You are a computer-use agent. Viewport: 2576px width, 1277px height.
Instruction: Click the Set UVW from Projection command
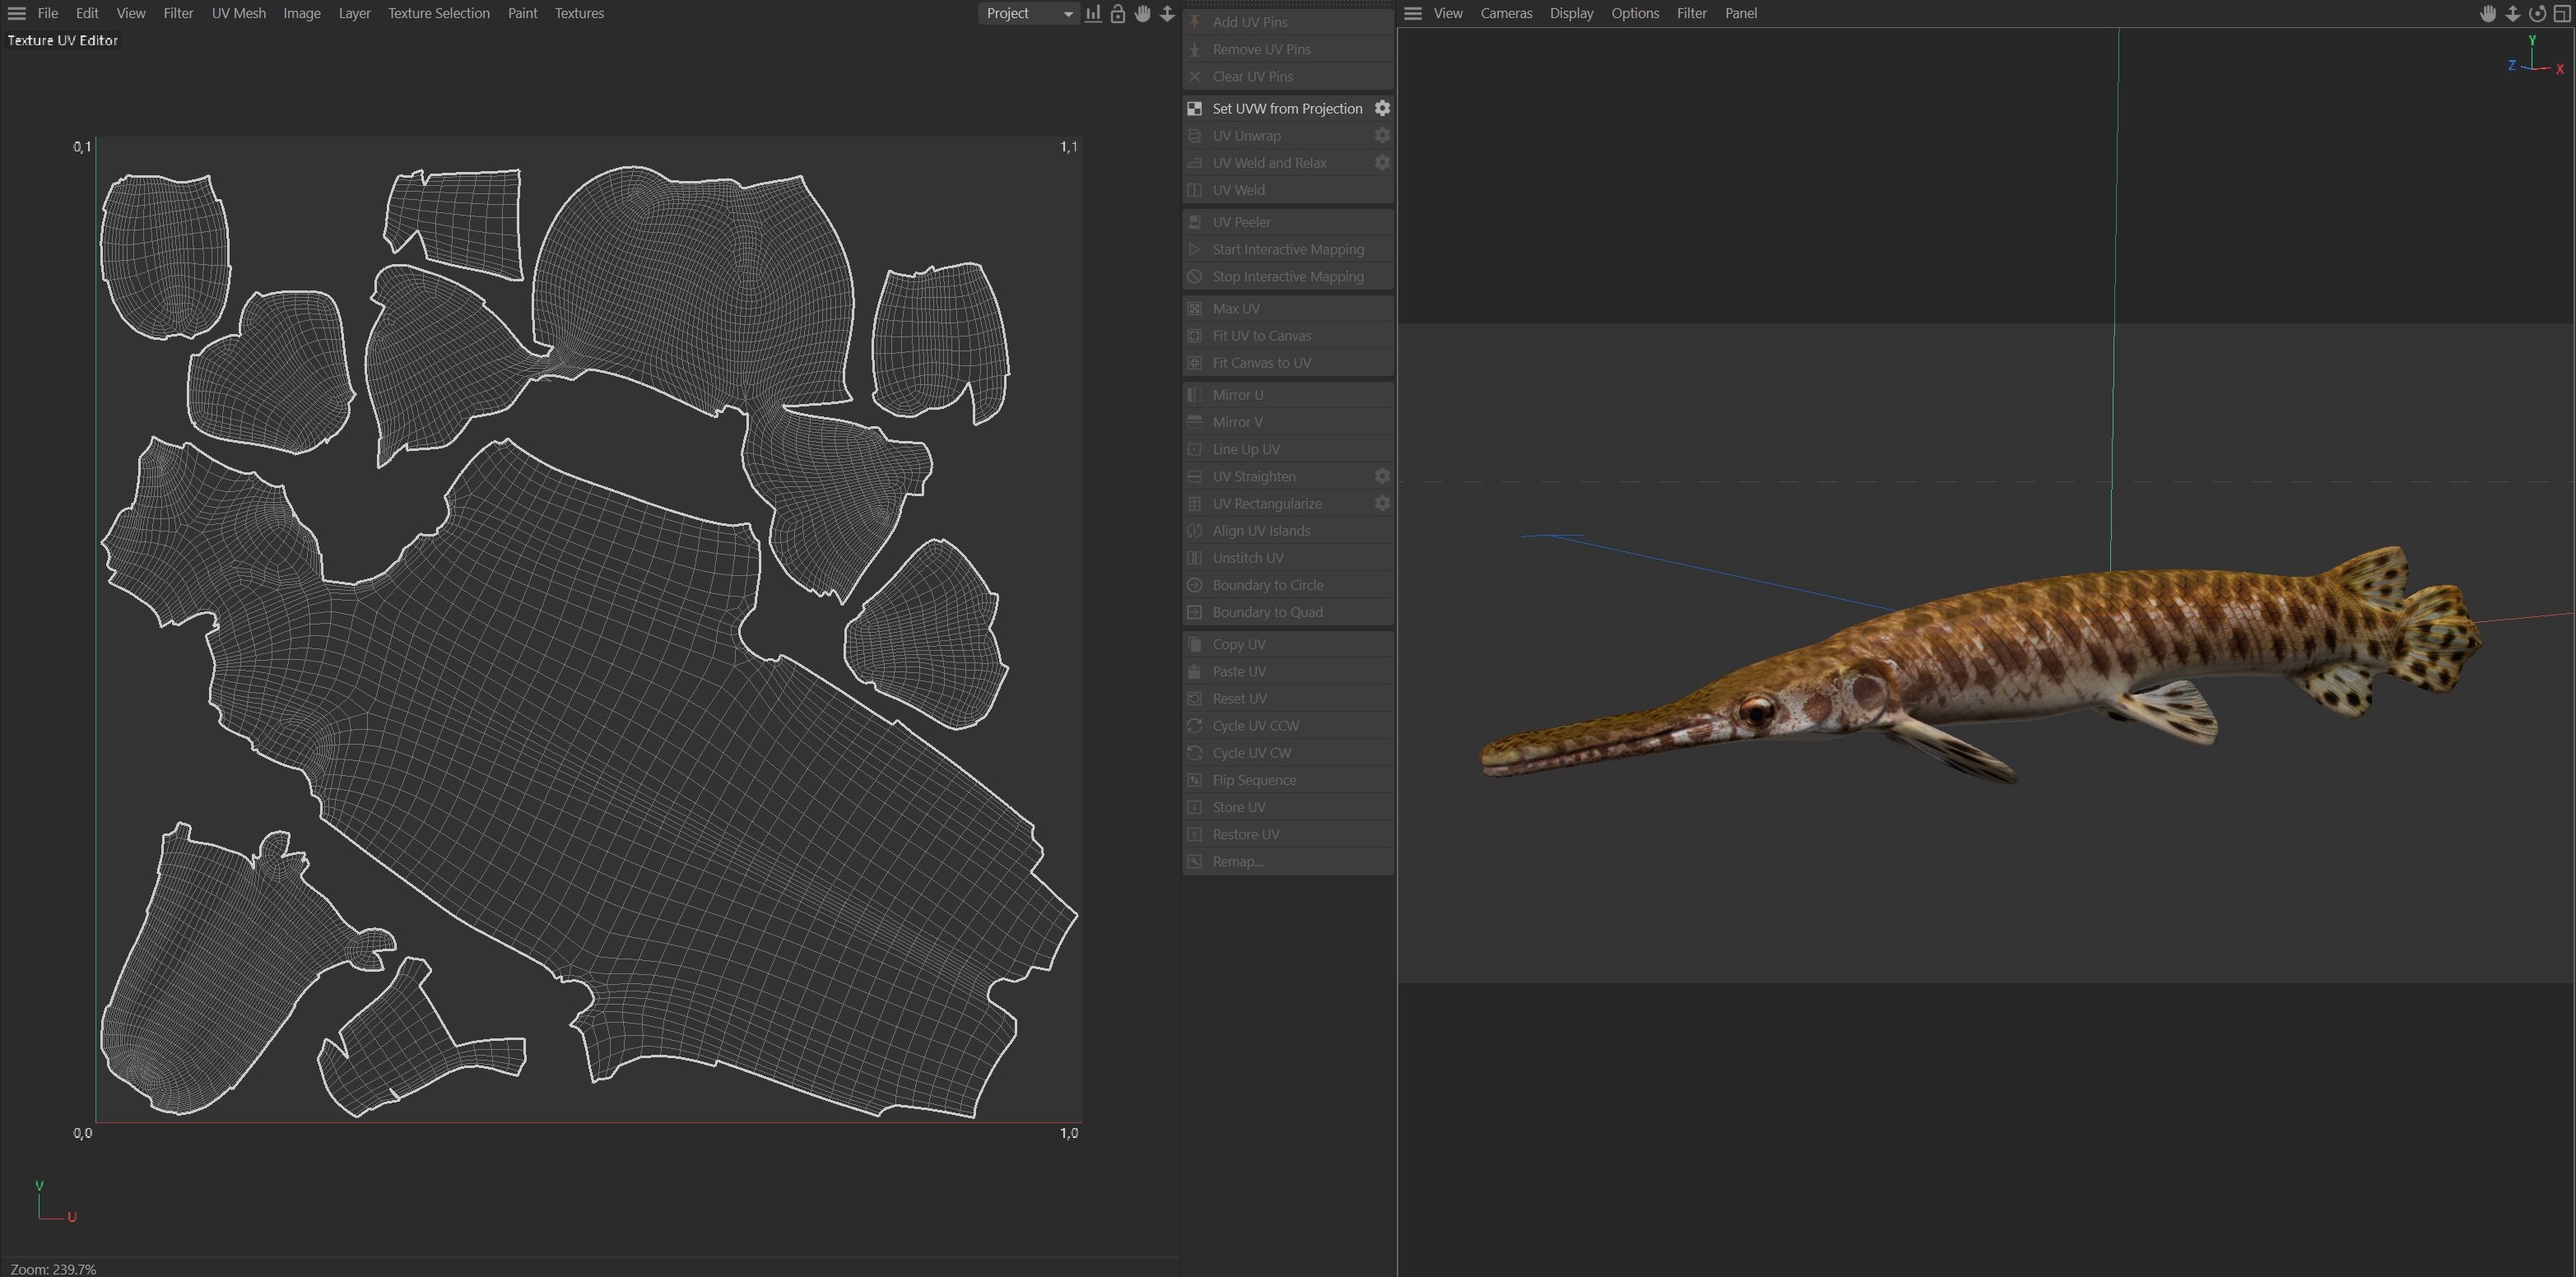pos(1286,108)
